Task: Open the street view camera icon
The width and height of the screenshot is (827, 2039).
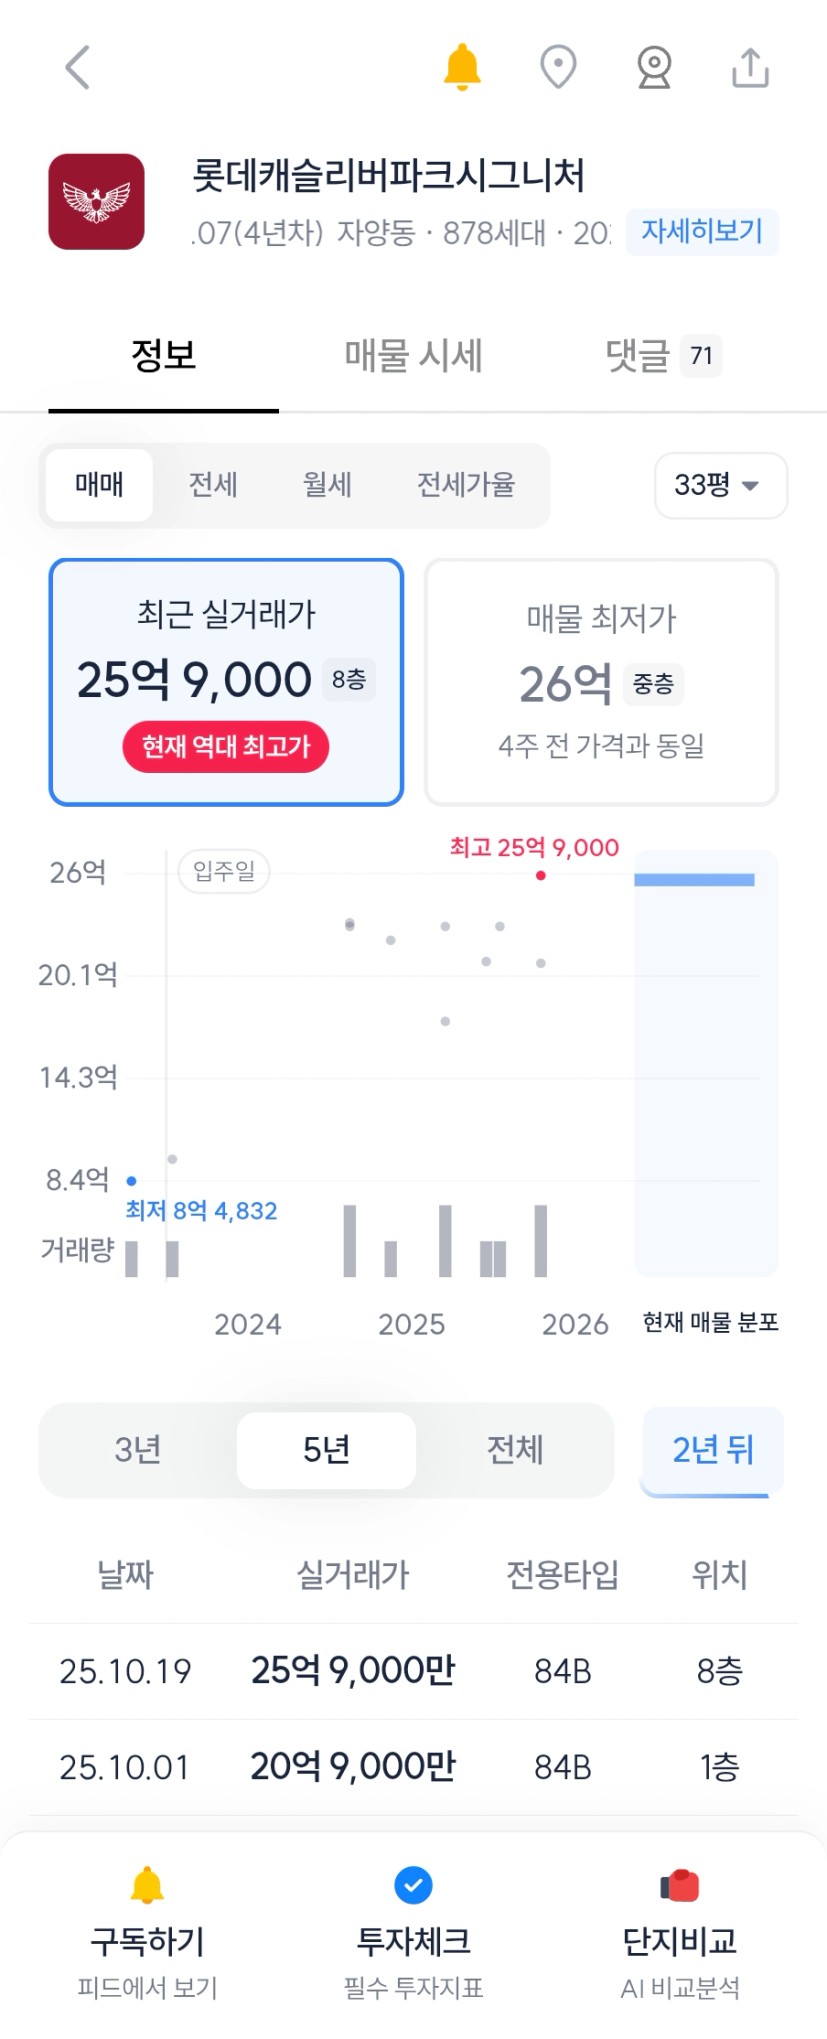Action: pyautogui.click(x=654, y=67)
